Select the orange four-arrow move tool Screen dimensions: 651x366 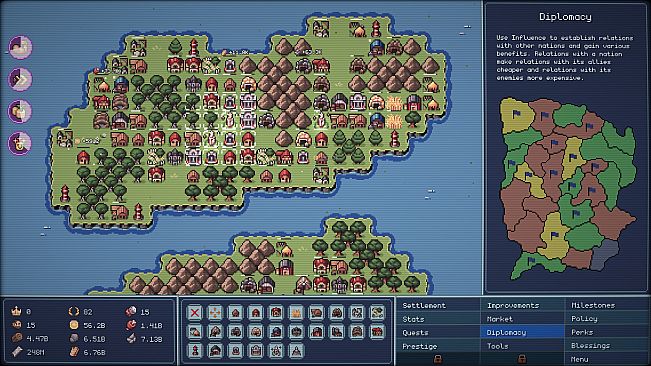click(x=215, y=312)
